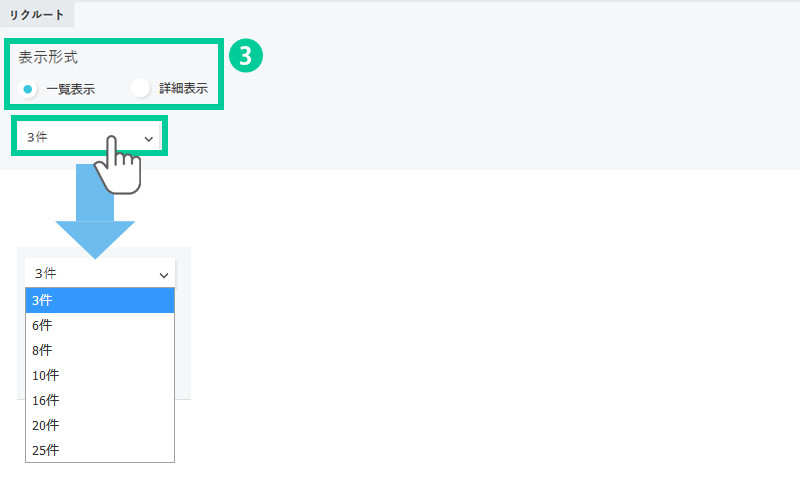Viewport: 800px width, 495px height.
Task: Click the green number 3 step badge
Action: tap(246, 56)
